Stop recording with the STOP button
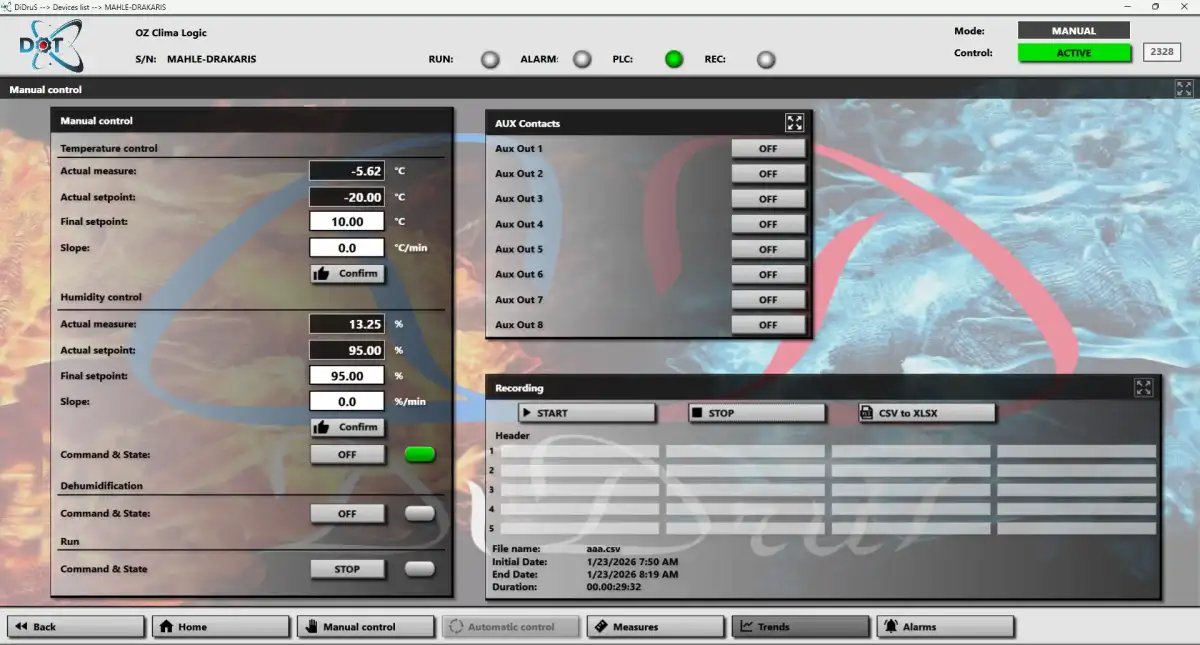The width and height of the screenshot is (1200, 645). click(x=757, y=413)
